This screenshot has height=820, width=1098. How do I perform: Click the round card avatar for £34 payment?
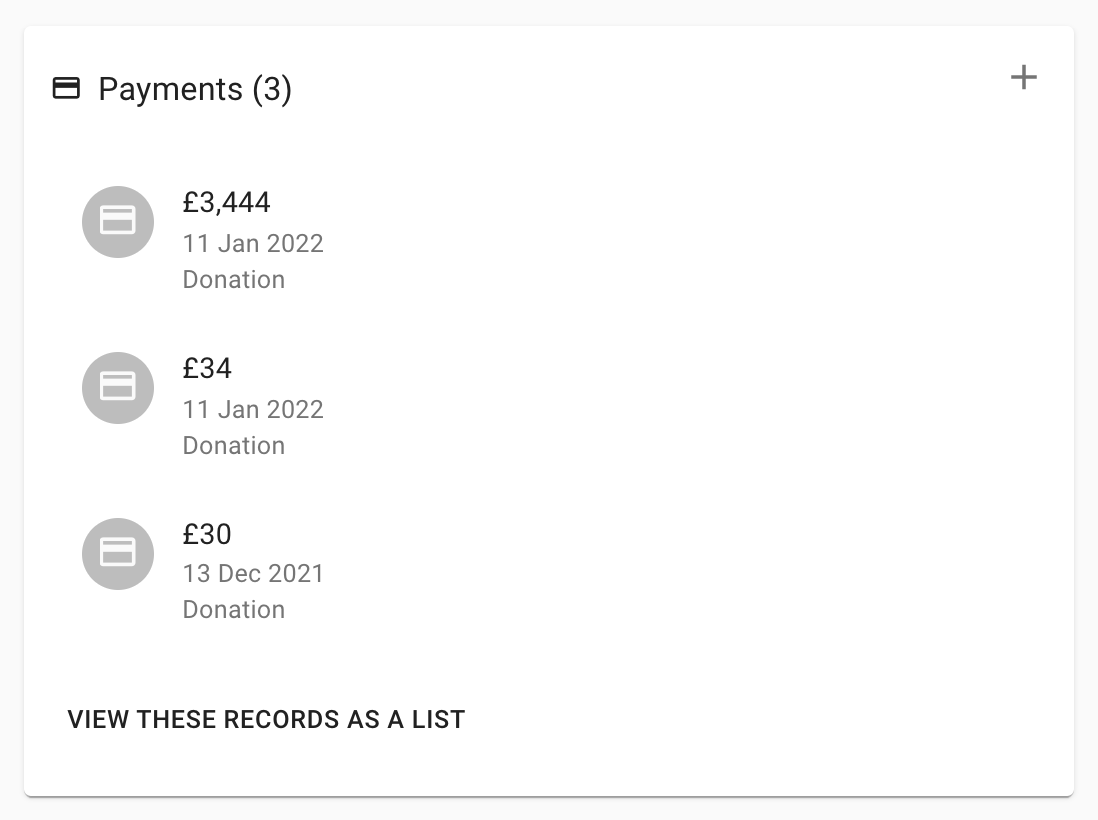(x=118, y=388)
